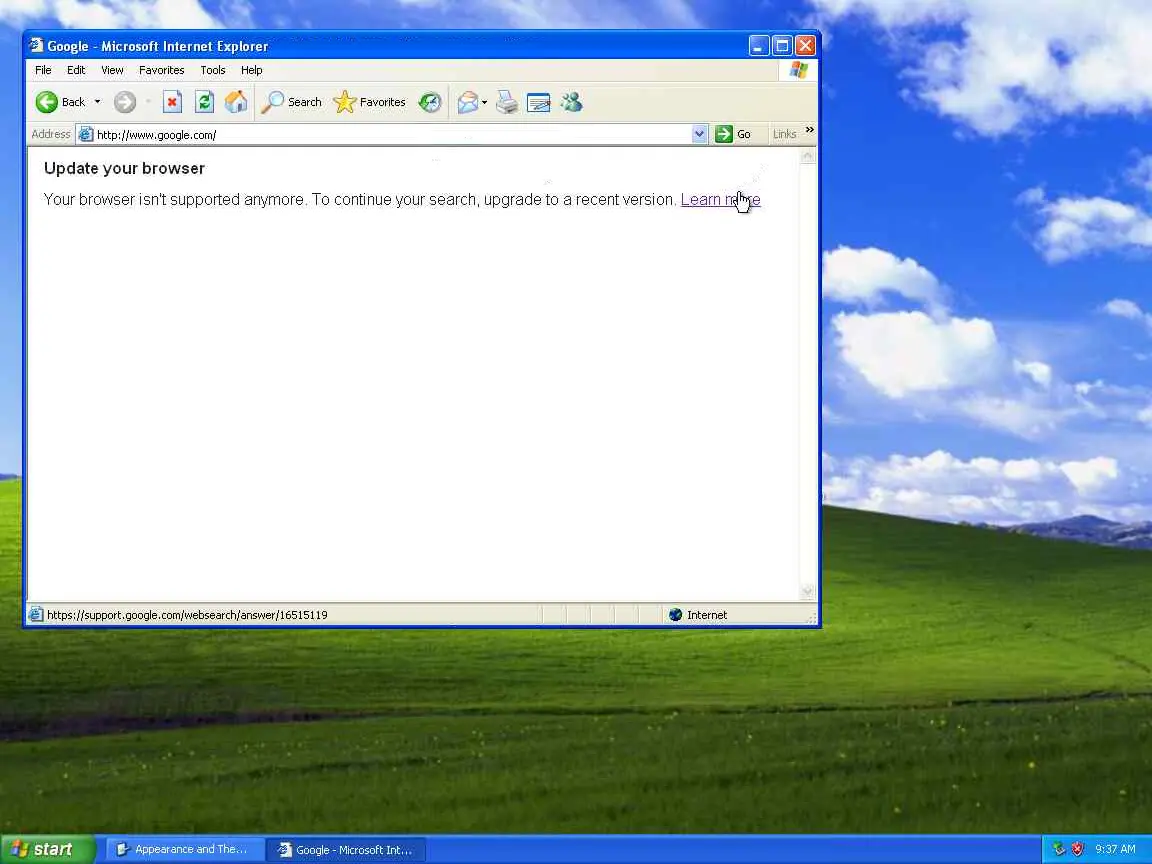Screen dimensions: 1152x864
Task: Click the address bar URL field
Action: pos(392,134)
